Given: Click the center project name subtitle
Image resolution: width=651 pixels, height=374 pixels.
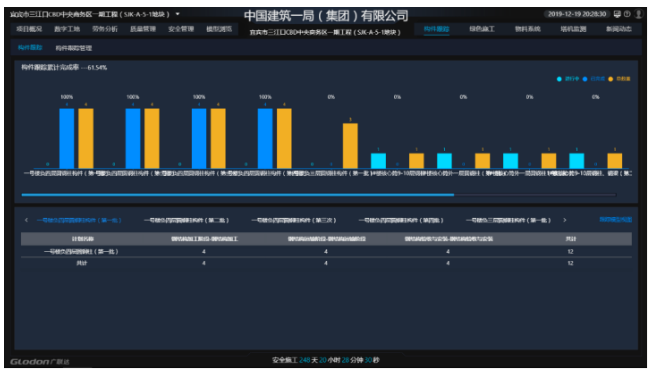Looking at the screenshot, I should (325, 32).
